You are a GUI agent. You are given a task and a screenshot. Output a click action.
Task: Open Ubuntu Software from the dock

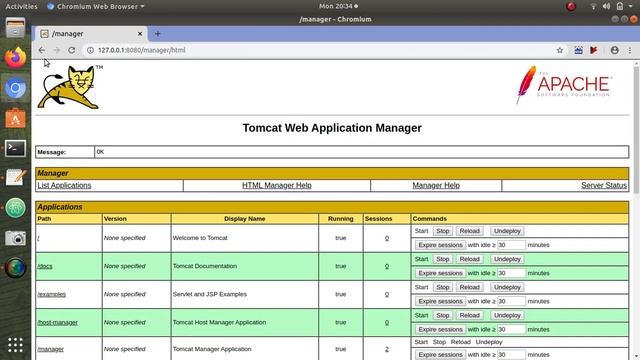(15, 118)
